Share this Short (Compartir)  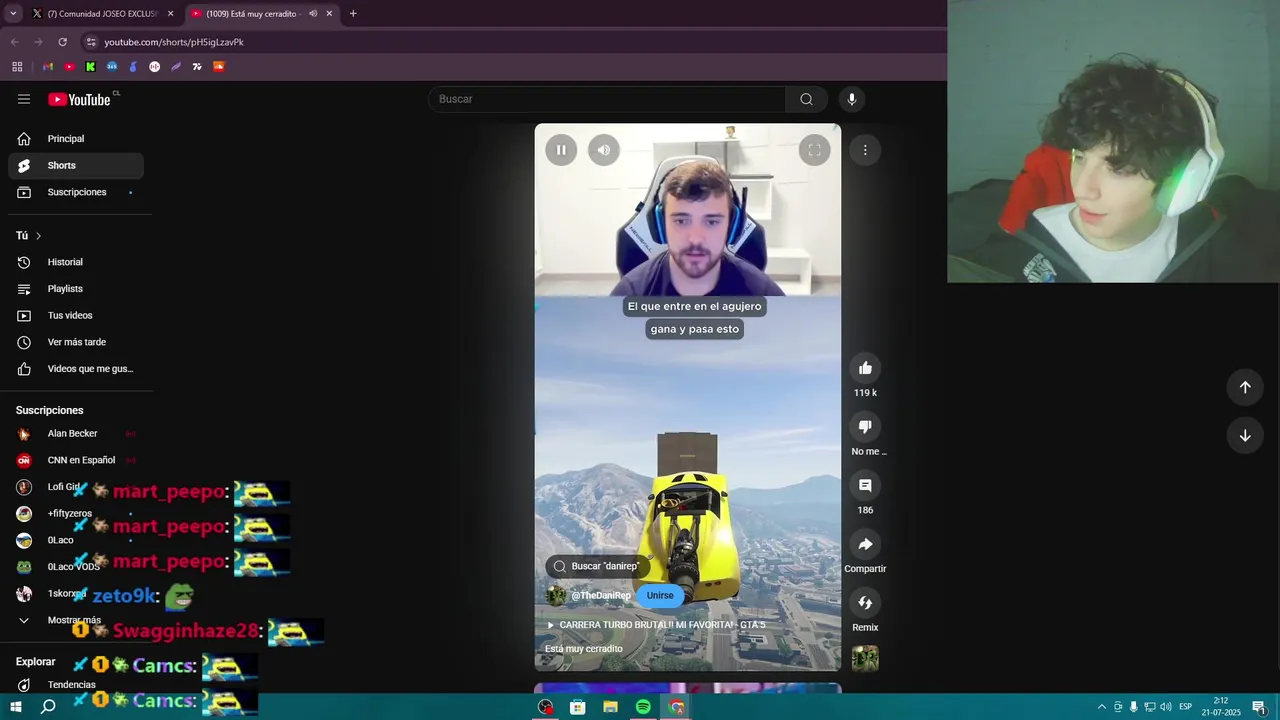pos(865,544)
